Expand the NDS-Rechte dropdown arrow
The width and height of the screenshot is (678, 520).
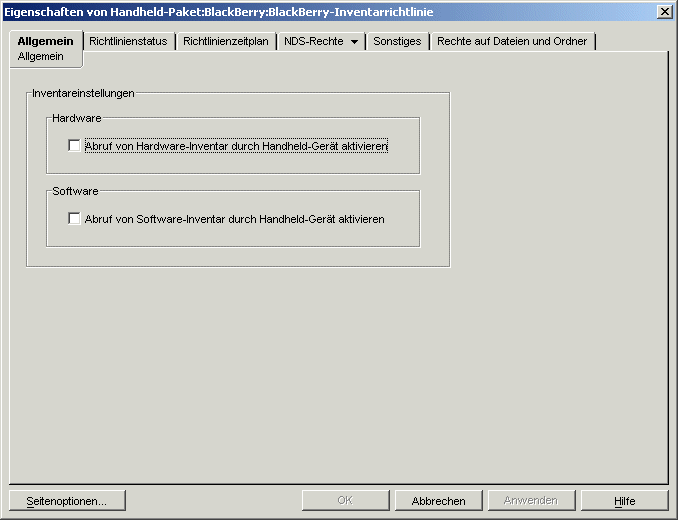pos(355,42)
